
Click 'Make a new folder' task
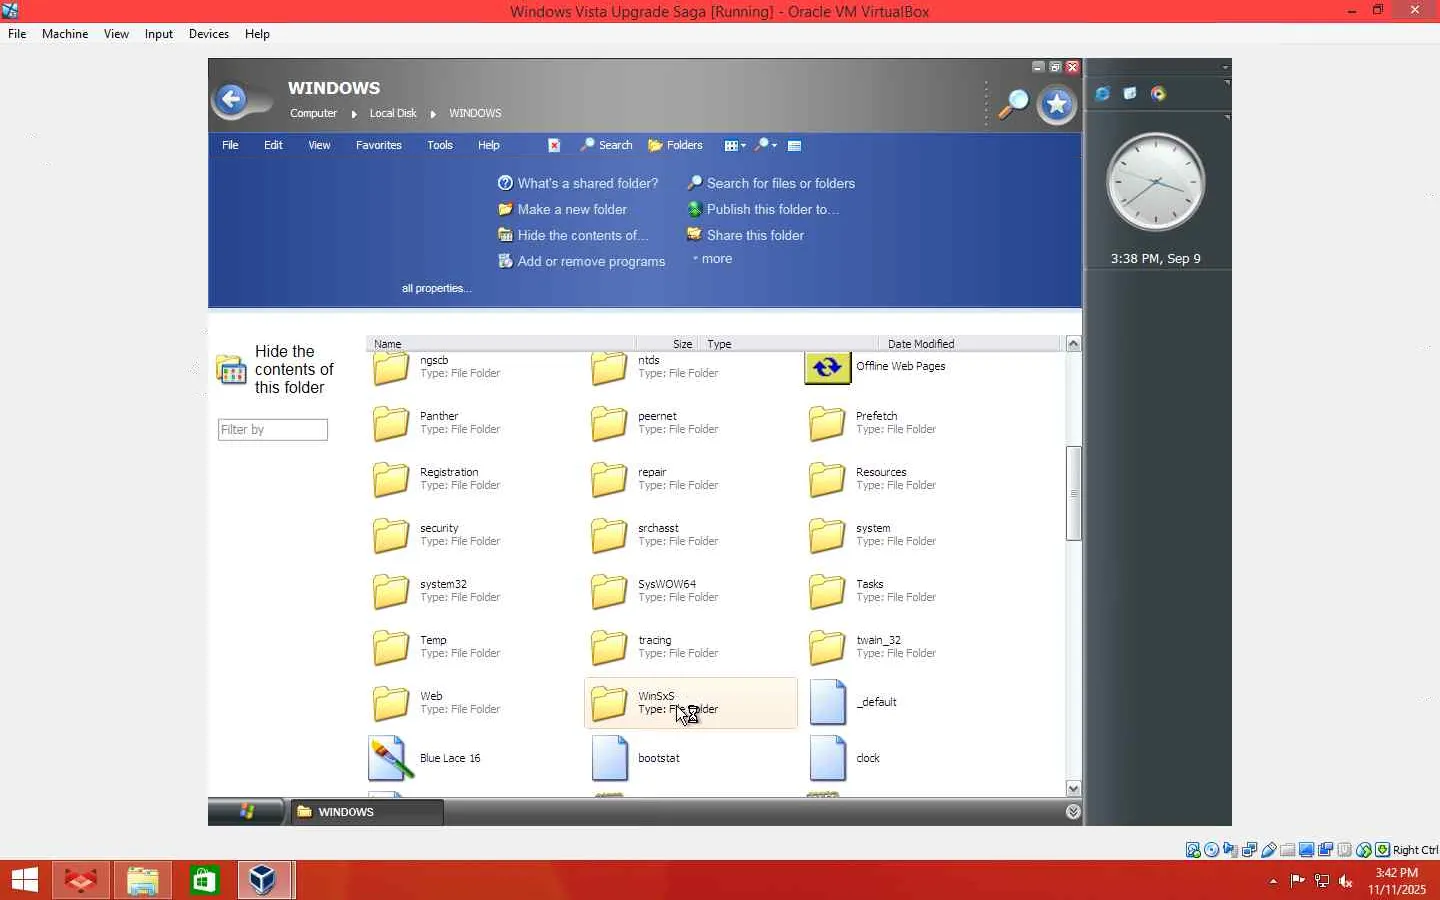pos(562,210)
